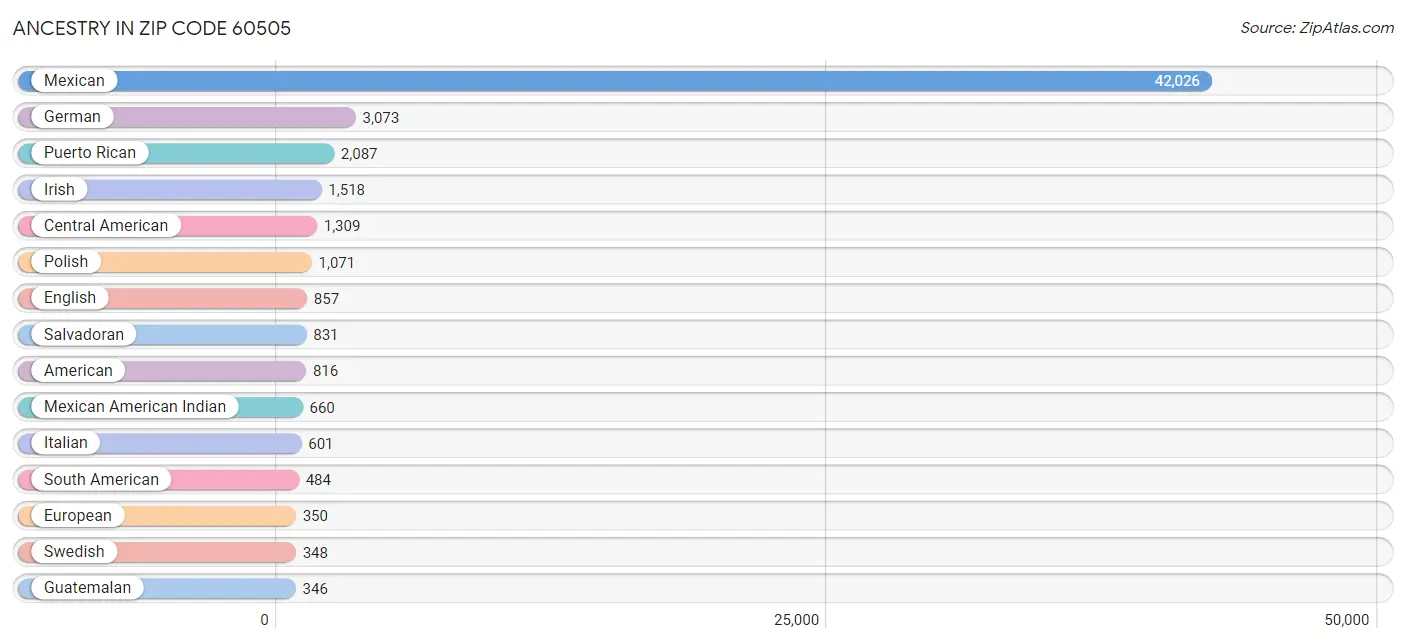Viewport: 1406px width, 644px height.
Task: Click the 350 European value
Action: click(315, 516)
